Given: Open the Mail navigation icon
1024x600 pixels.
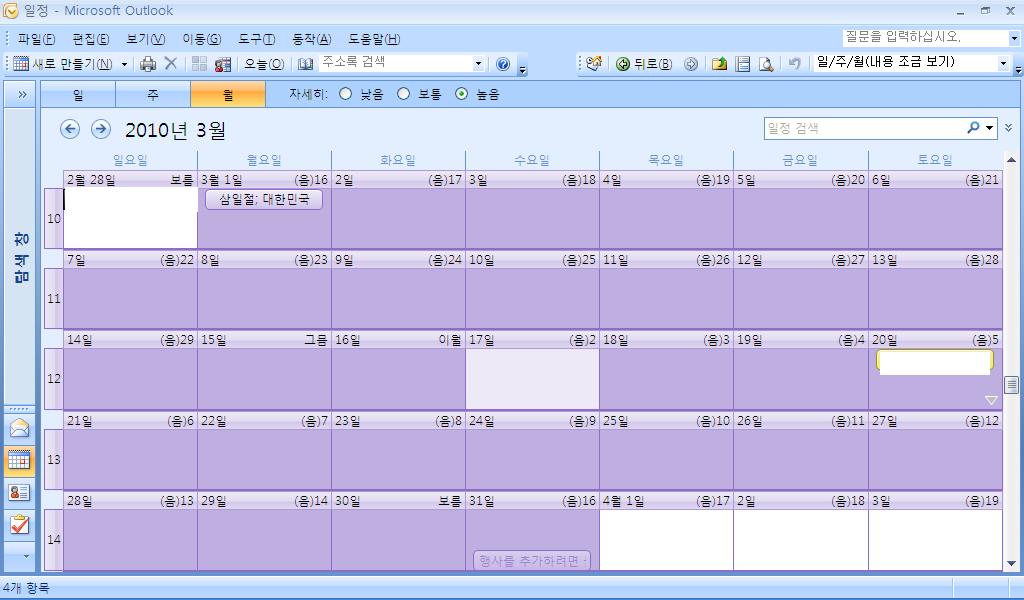Looking at the screenshot, I should (20, 428).
